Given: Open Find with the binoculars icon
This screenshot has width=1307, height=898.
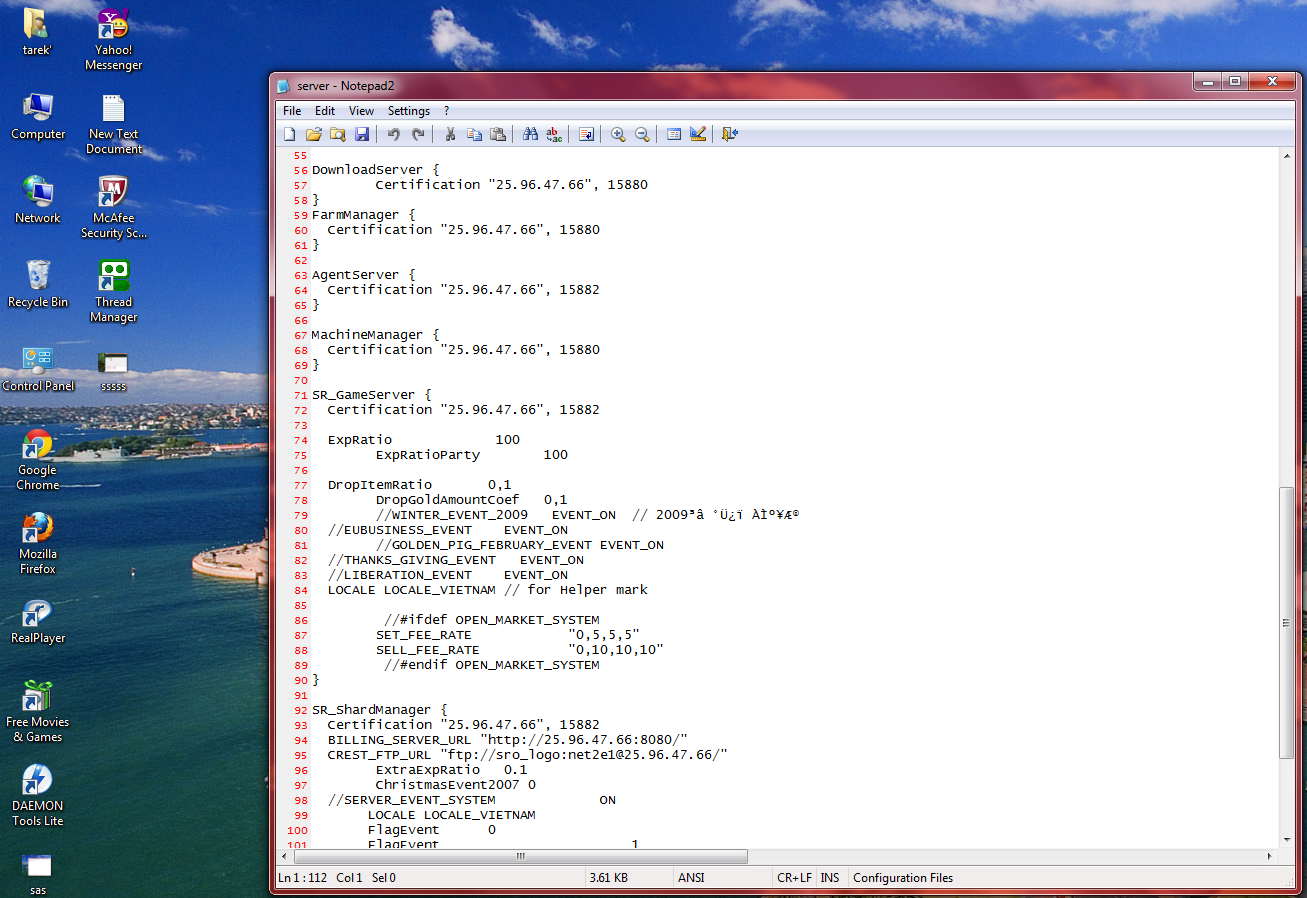Looking at the screenshot, I should click(530, 134).
